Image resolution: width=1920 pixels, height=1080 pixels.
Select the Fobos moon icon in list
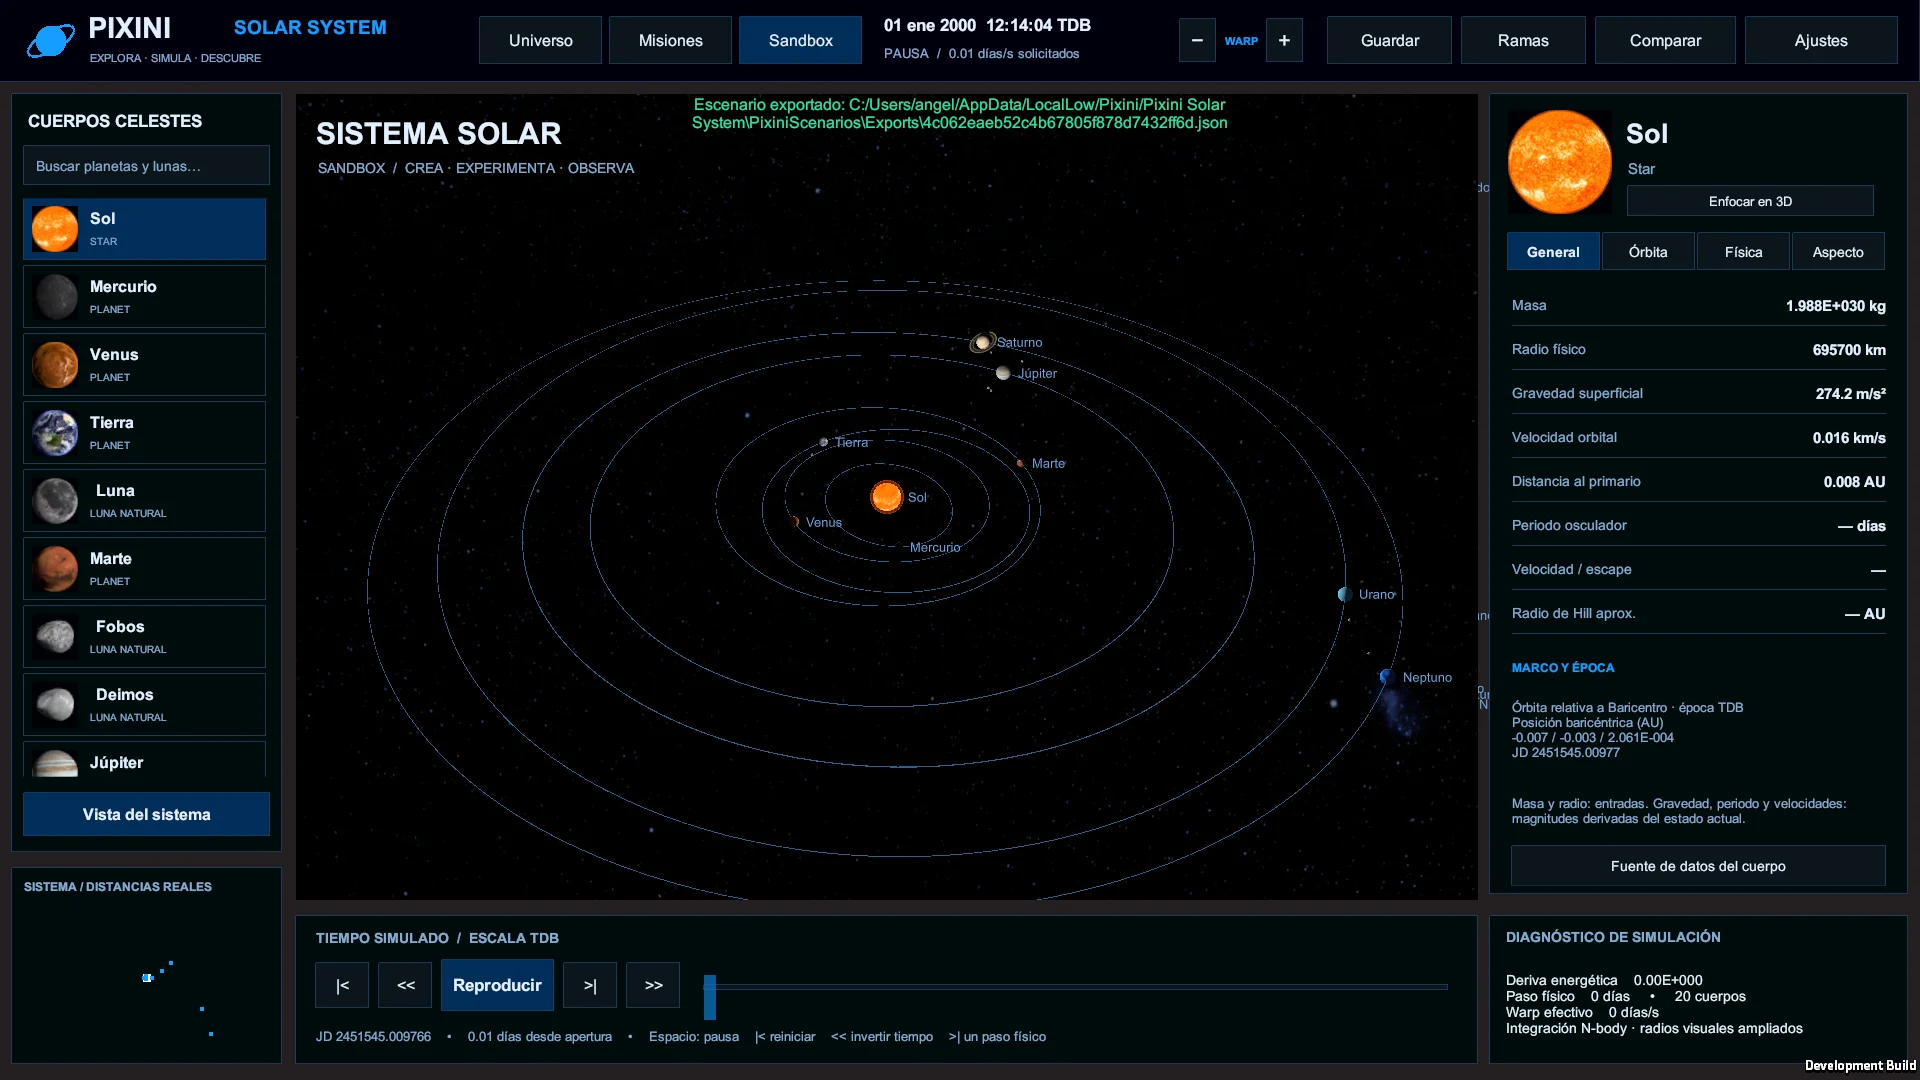point(55,637)
